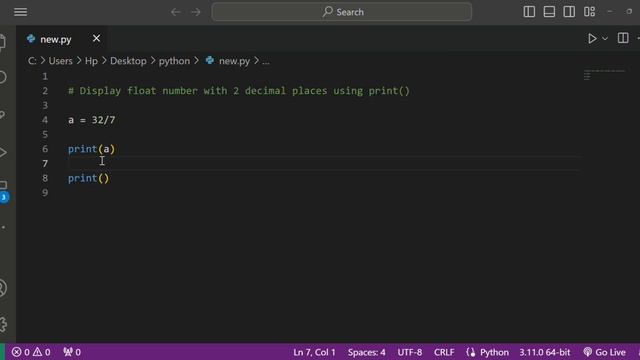The width and height of the screenshot is (640, 360).
Task: Click the comment text on line 2
Action: click(239, 91)
